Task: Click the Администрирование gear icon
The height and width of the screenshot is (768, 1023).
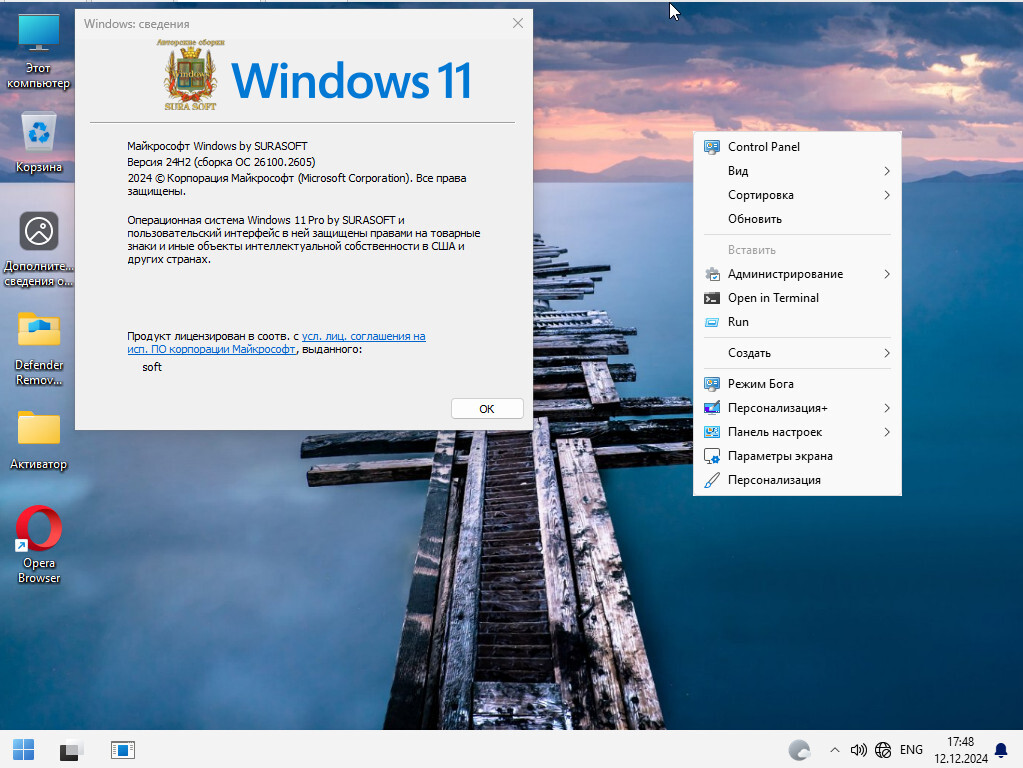Action: click(x=712, y=274)
